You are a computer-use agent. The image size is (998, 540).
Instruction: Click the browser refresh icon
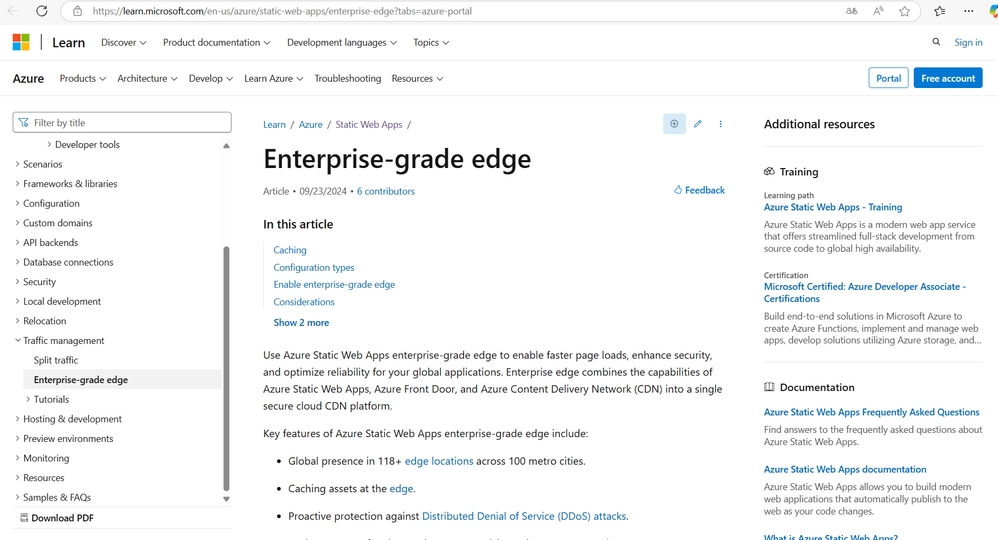point(41,11)
